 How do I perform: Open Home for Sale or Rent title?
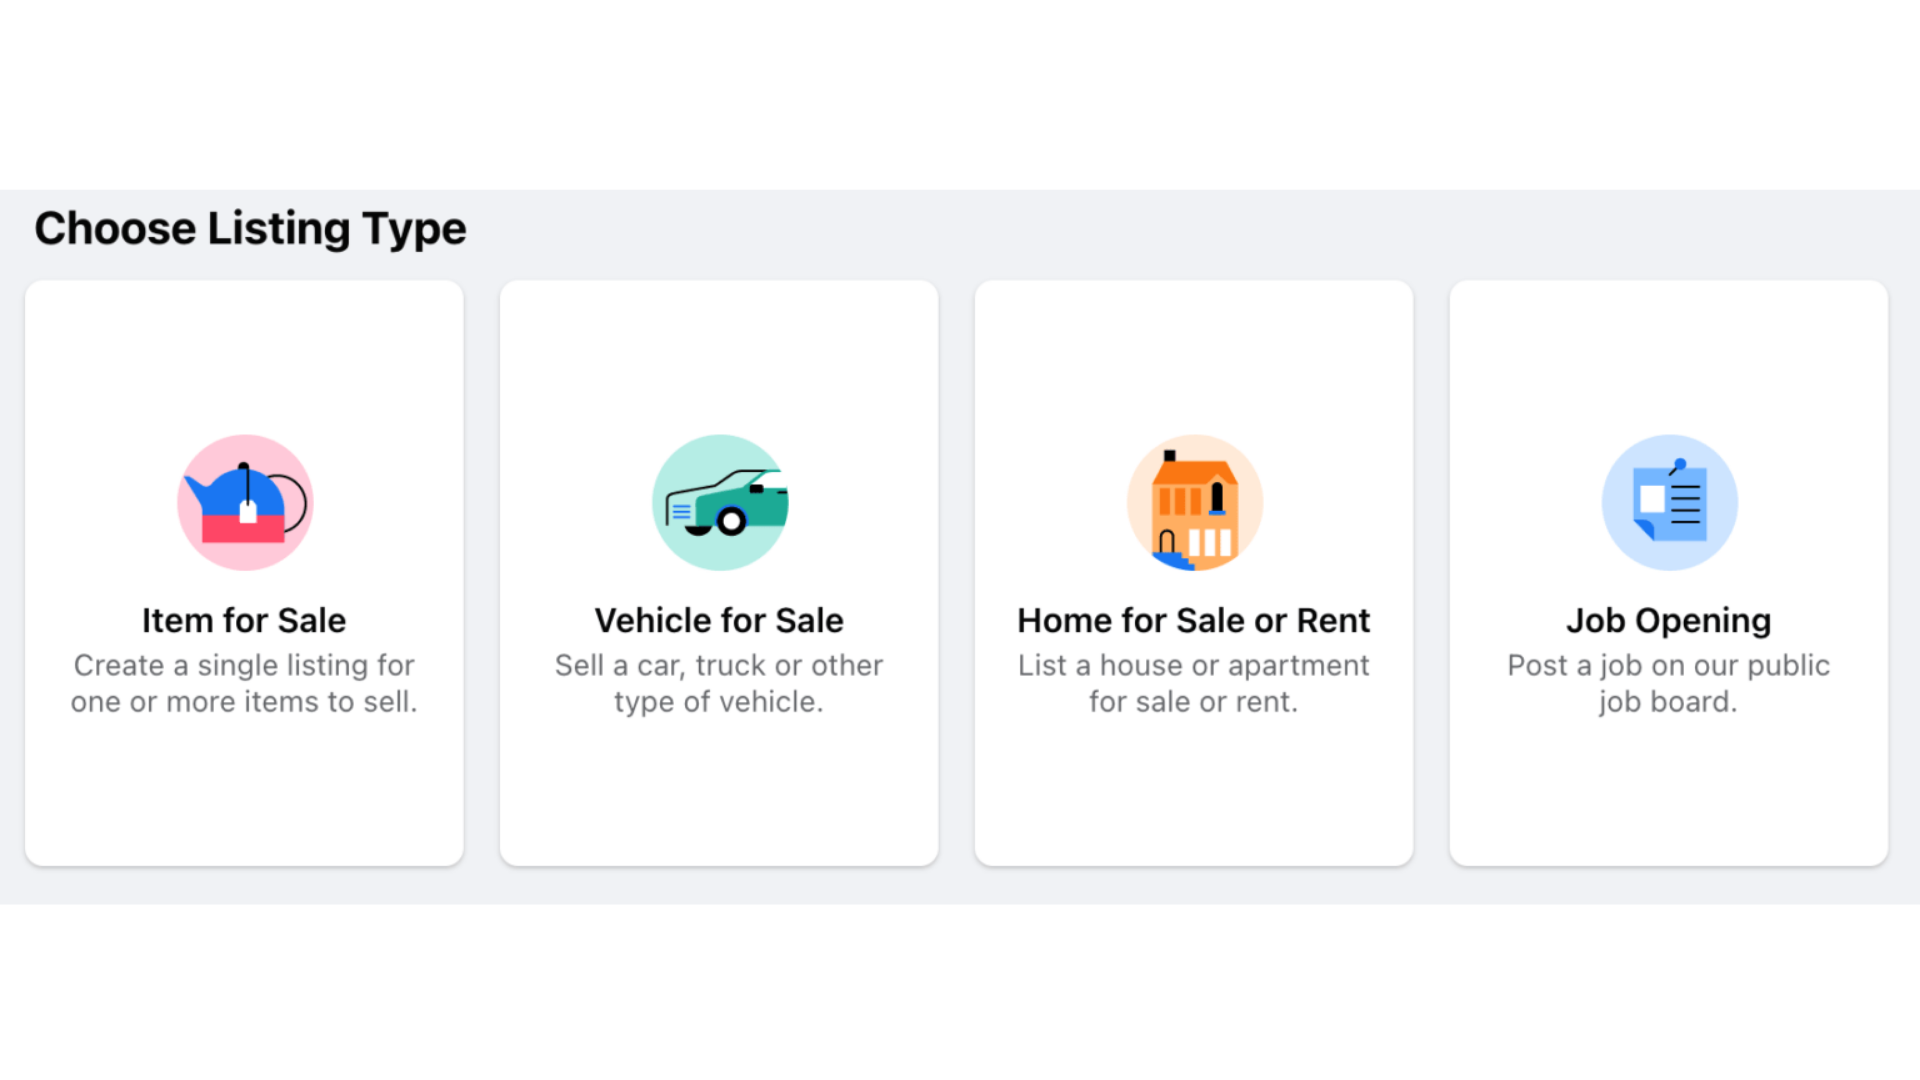[x=1194, y=620]
